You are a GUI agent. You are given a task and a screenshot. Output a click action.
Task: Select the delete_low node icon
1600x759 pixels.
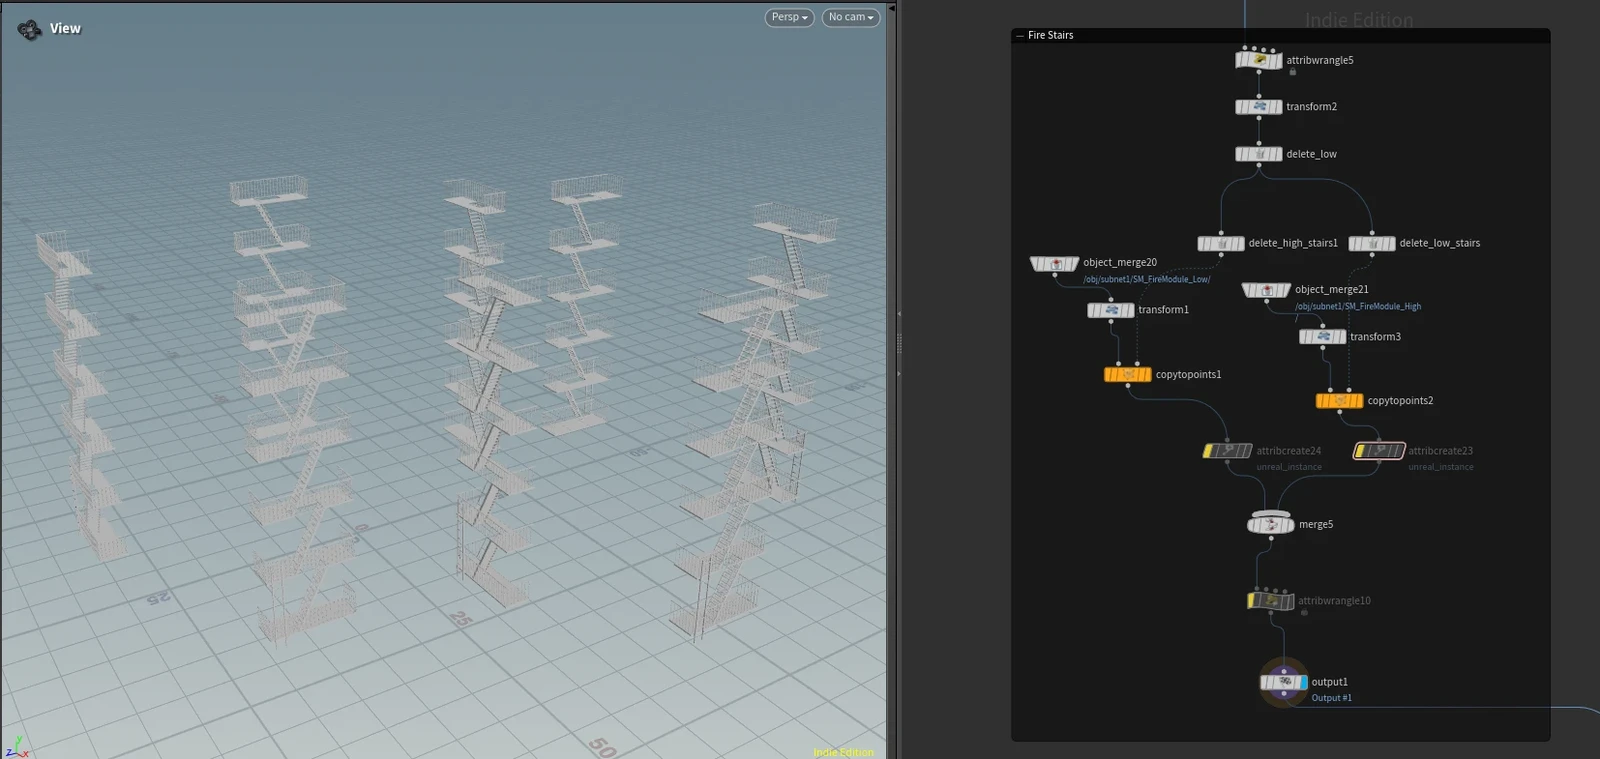tap(1259, 154)
